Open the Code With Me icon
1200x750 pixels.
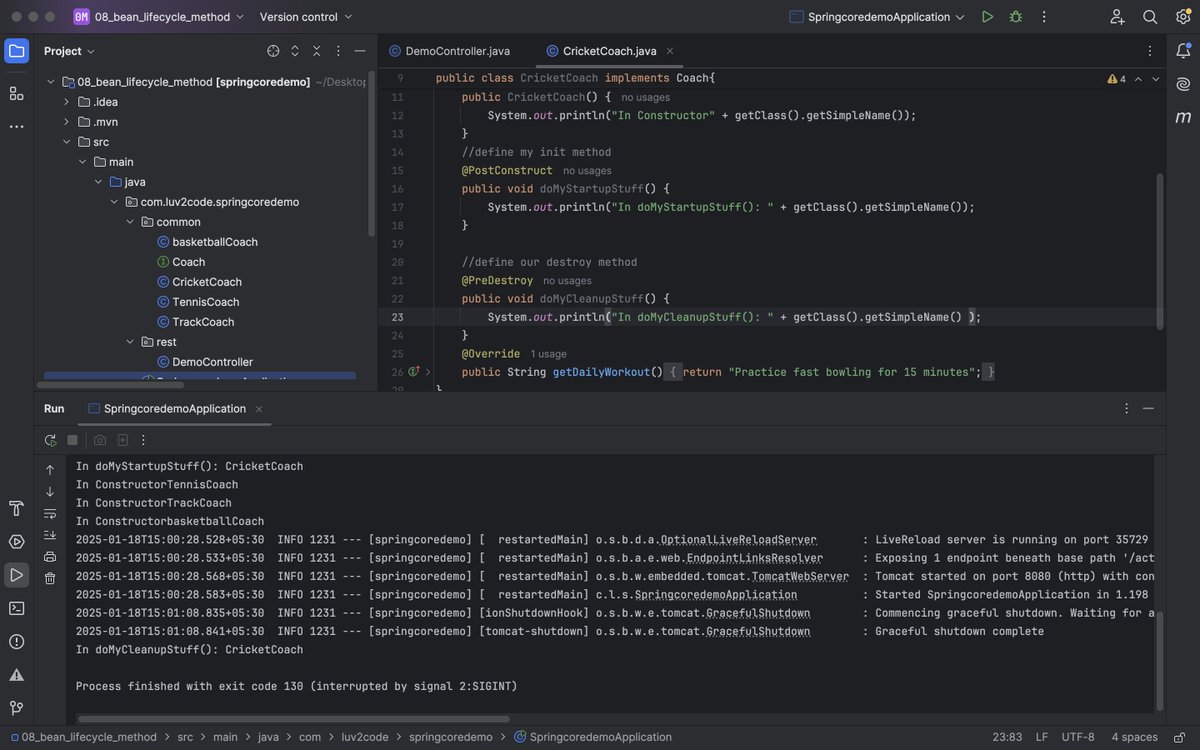(x=1118, y=17)
